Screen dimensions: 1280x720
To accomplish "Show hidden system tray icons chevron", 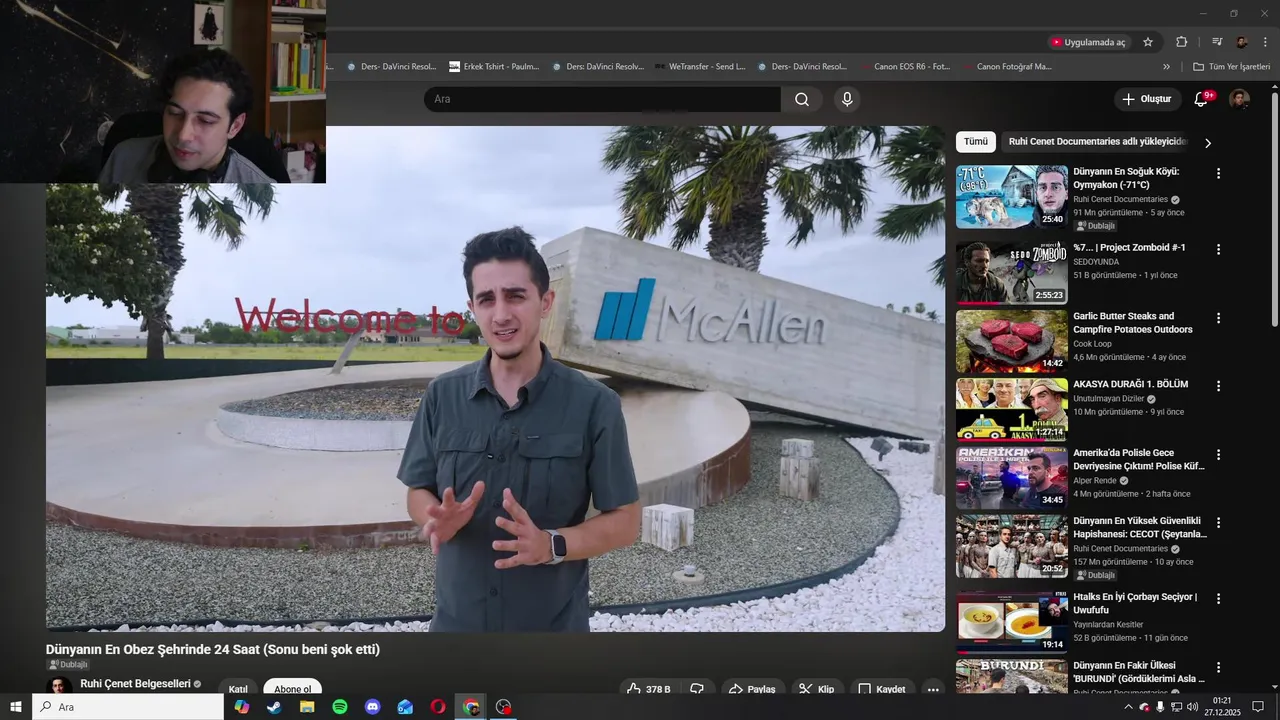I will [x=1129, y=707].
